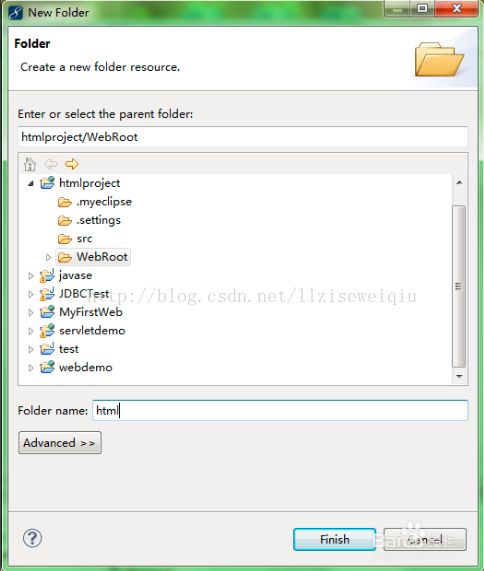This screenshot has width=484, height=571.
Task: Select the JDBCTest project label
Action: (84, 294)
